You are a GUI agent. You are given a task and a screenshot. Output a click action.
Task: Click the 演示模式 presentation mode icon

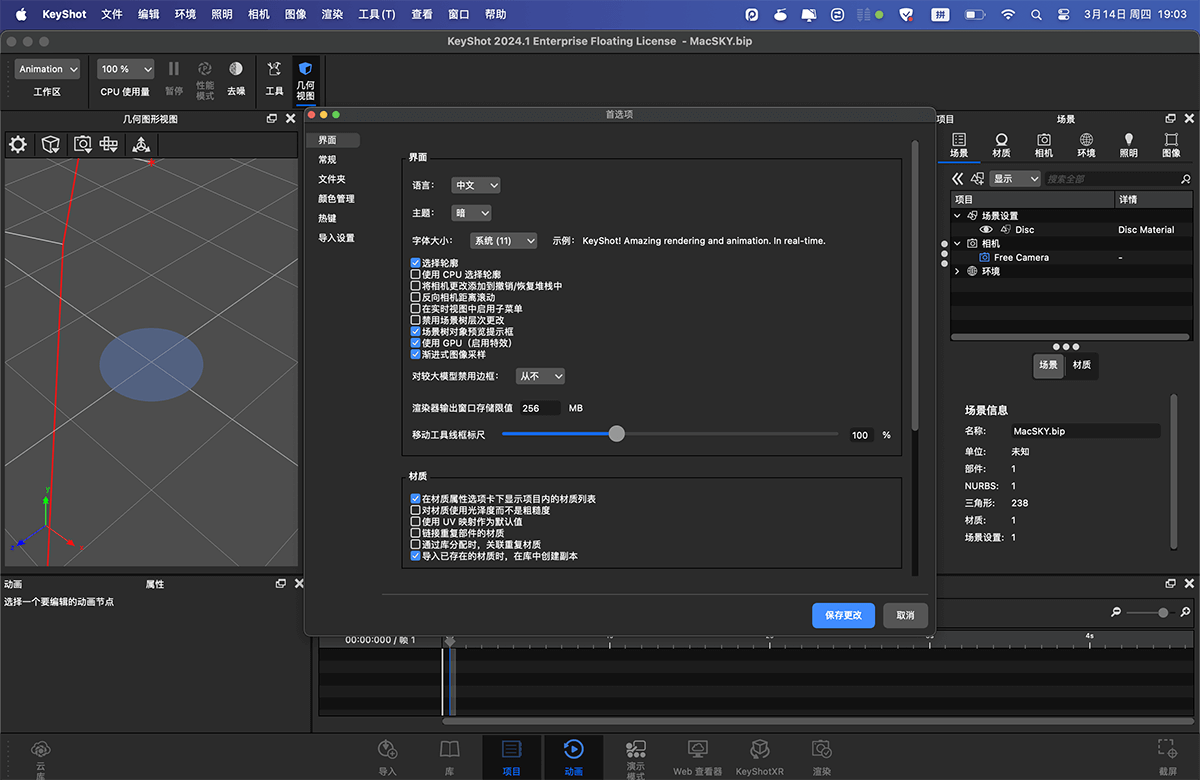point(635,750)
